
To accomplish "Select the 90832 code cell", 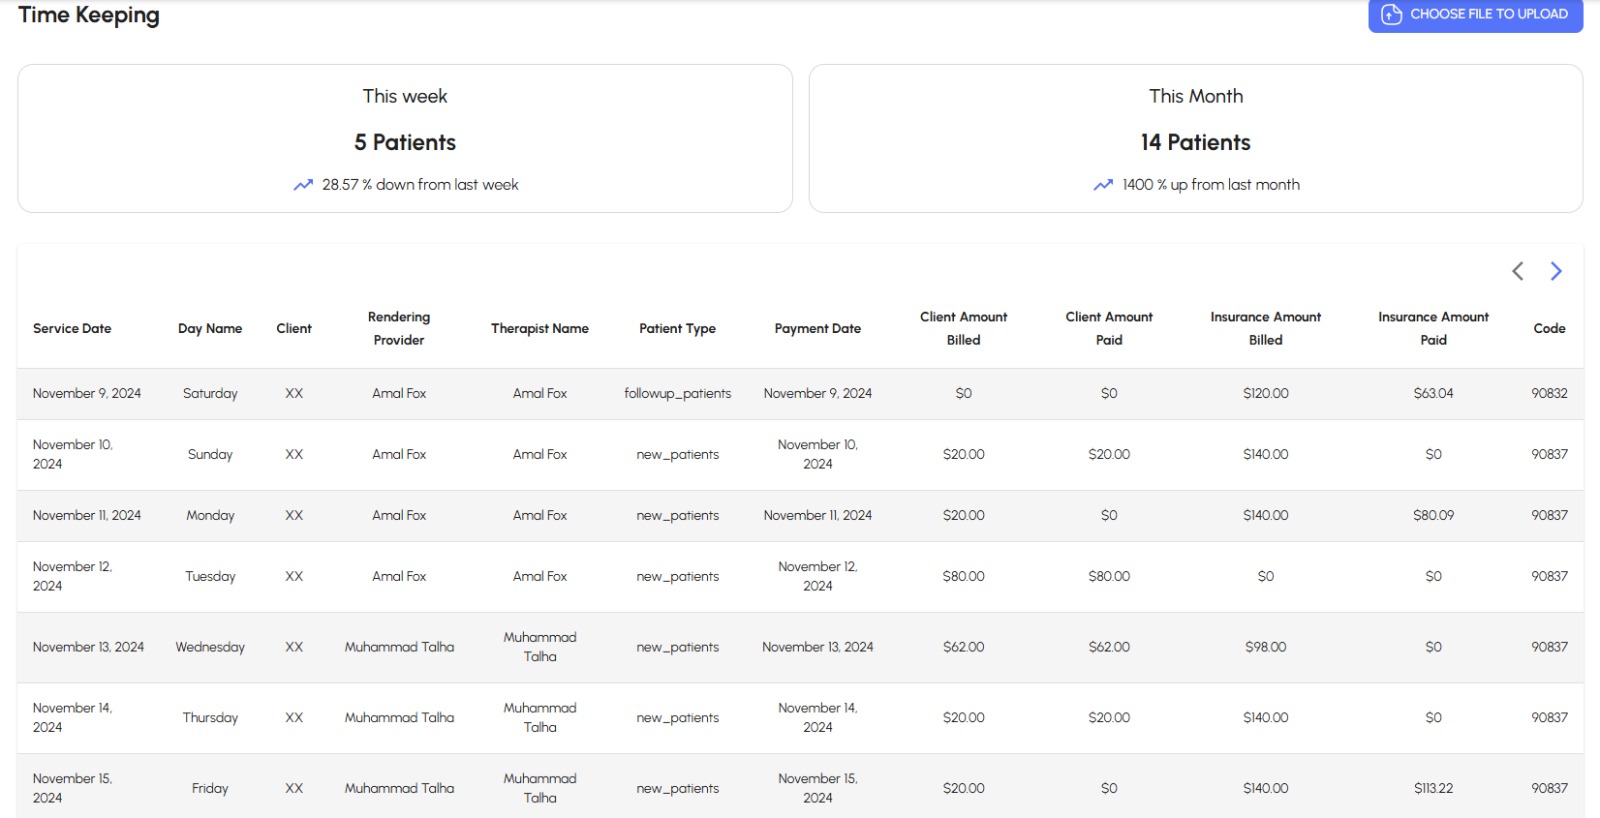I will click(1549, 393).
